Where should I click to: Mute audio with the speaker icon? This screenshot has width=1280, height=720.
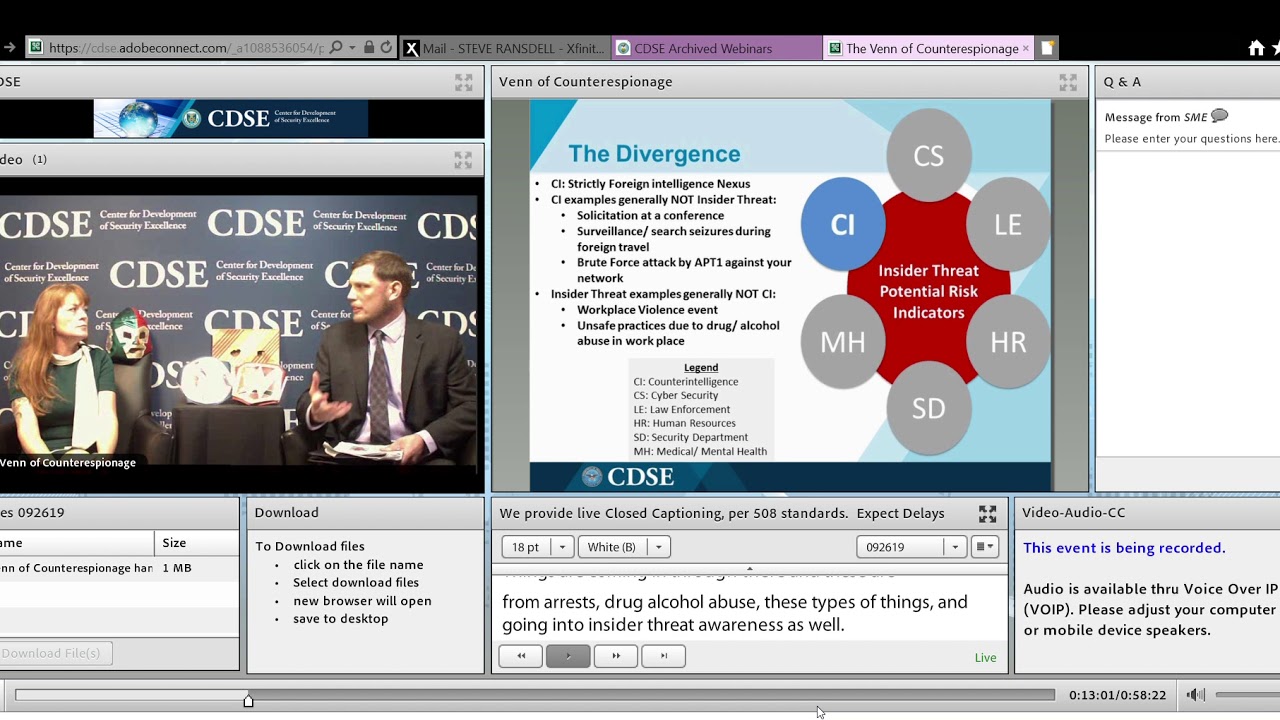coord(1195,695)
